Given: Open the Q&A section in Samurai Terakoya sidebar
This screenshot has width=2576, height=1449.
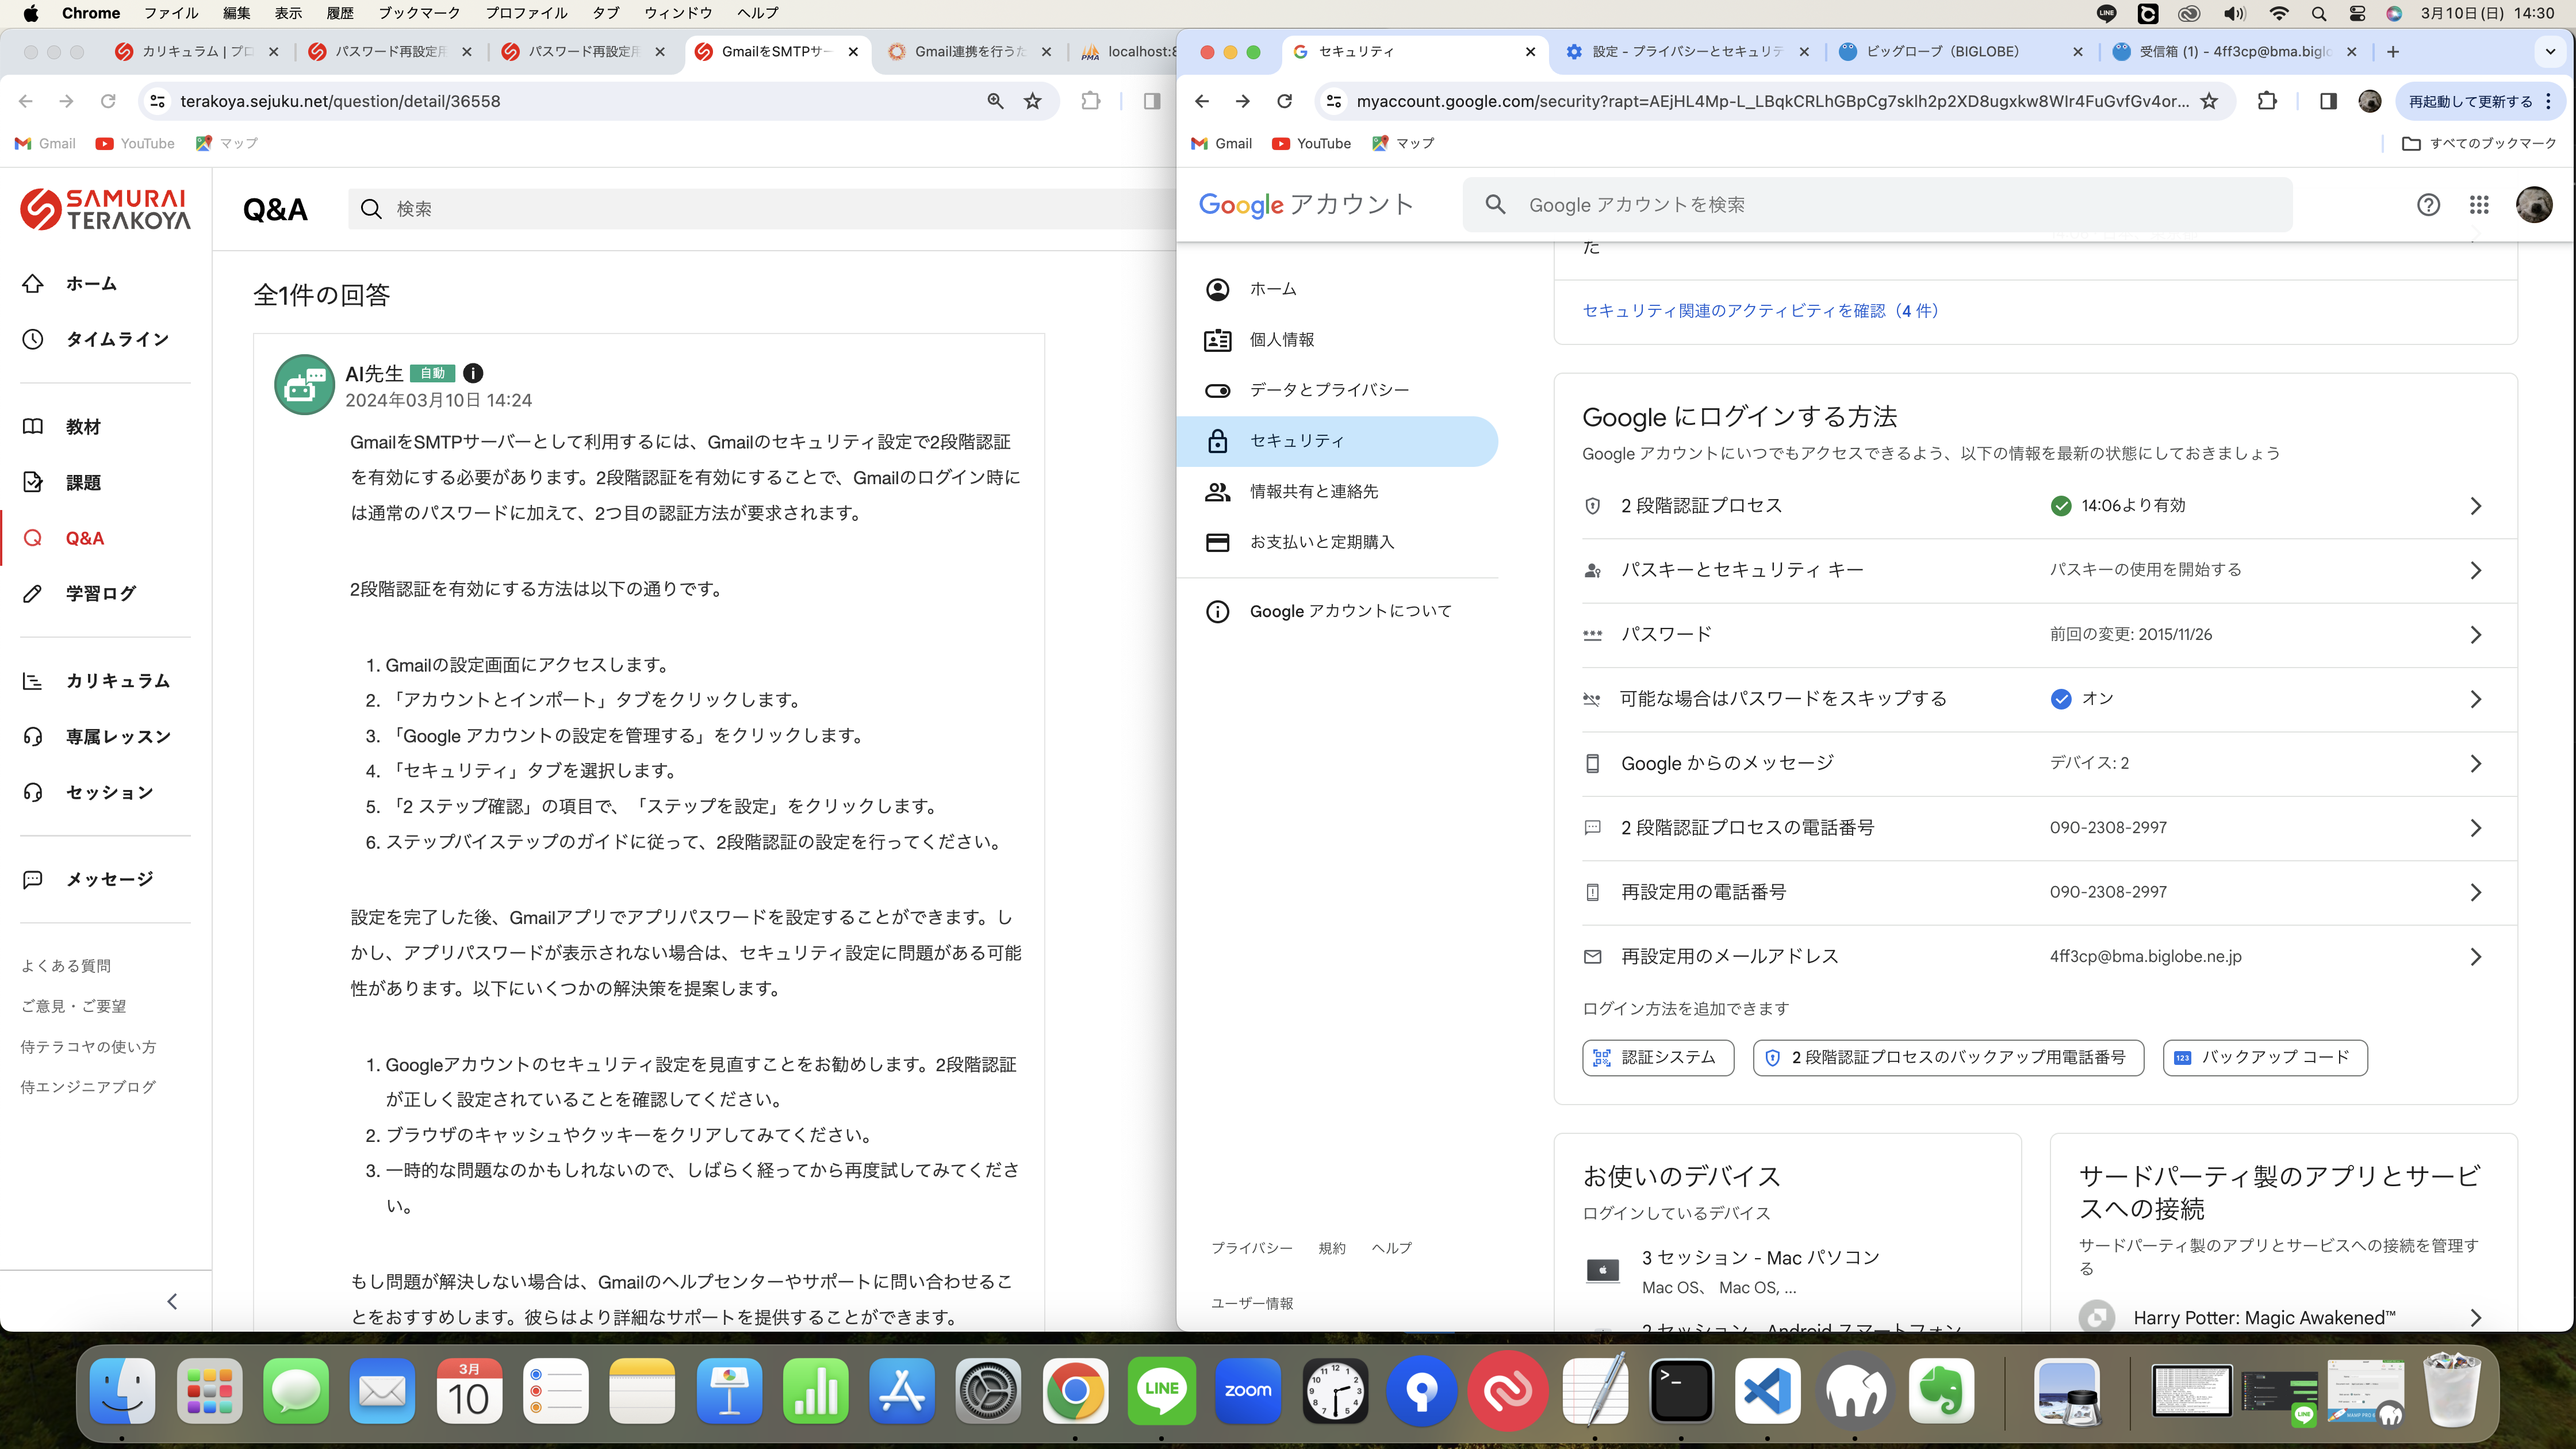Looking at the screenshot, I should point(84,538).
